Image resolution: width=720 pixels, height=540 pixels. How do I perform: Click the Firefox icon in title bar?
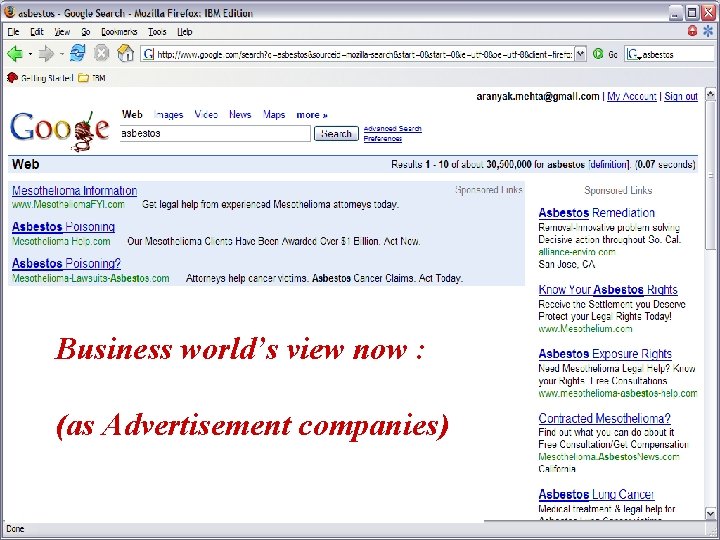(x=9, y=12)
